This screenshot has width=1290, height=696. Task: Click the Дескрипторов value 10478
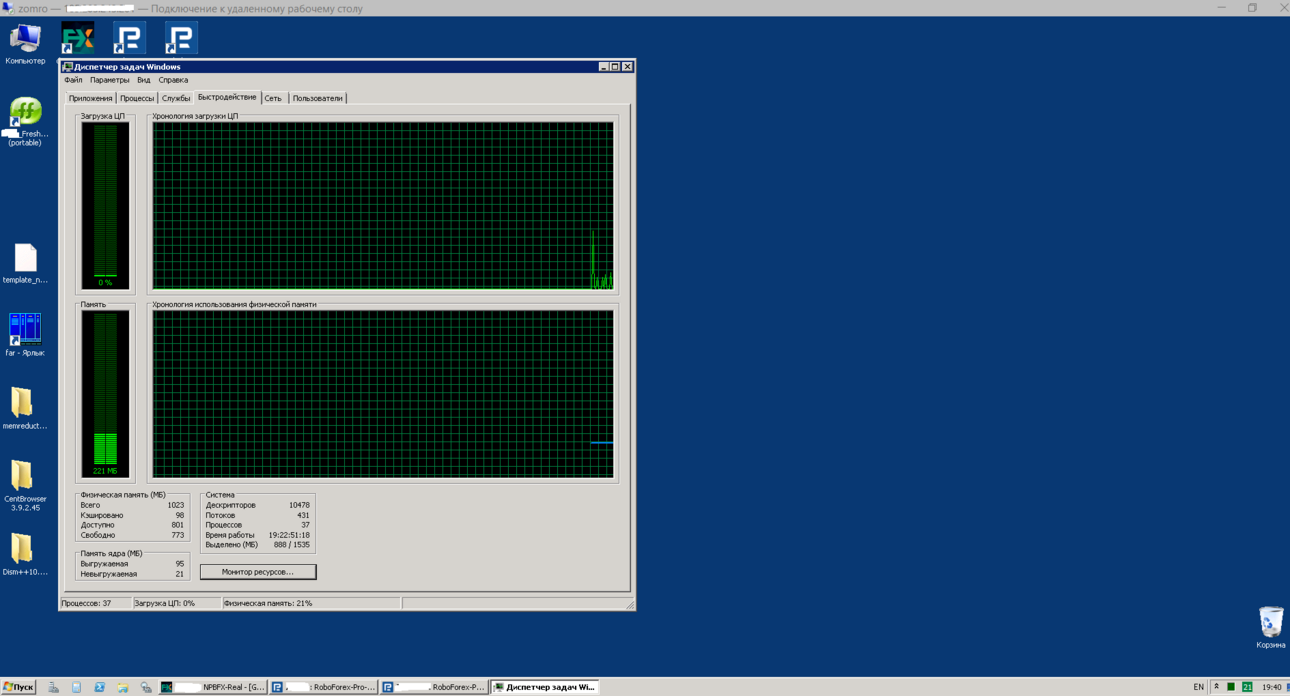tap(298, 505)
